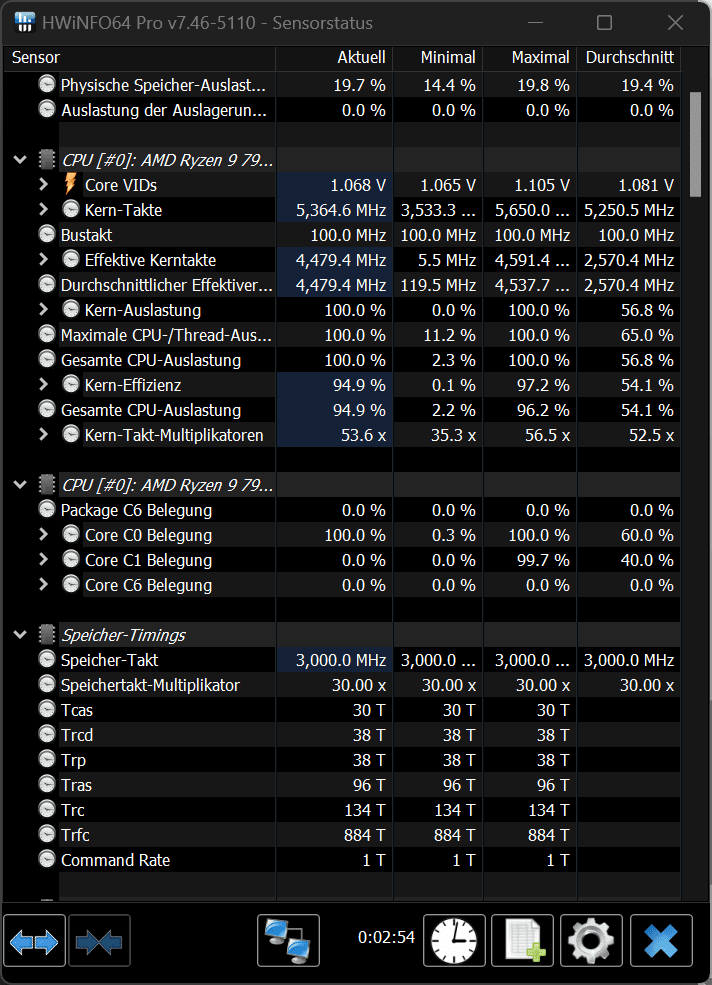Select the Speicher-Takt sensor row
This screenshot has width=712, height=985.
pos(110,660)
